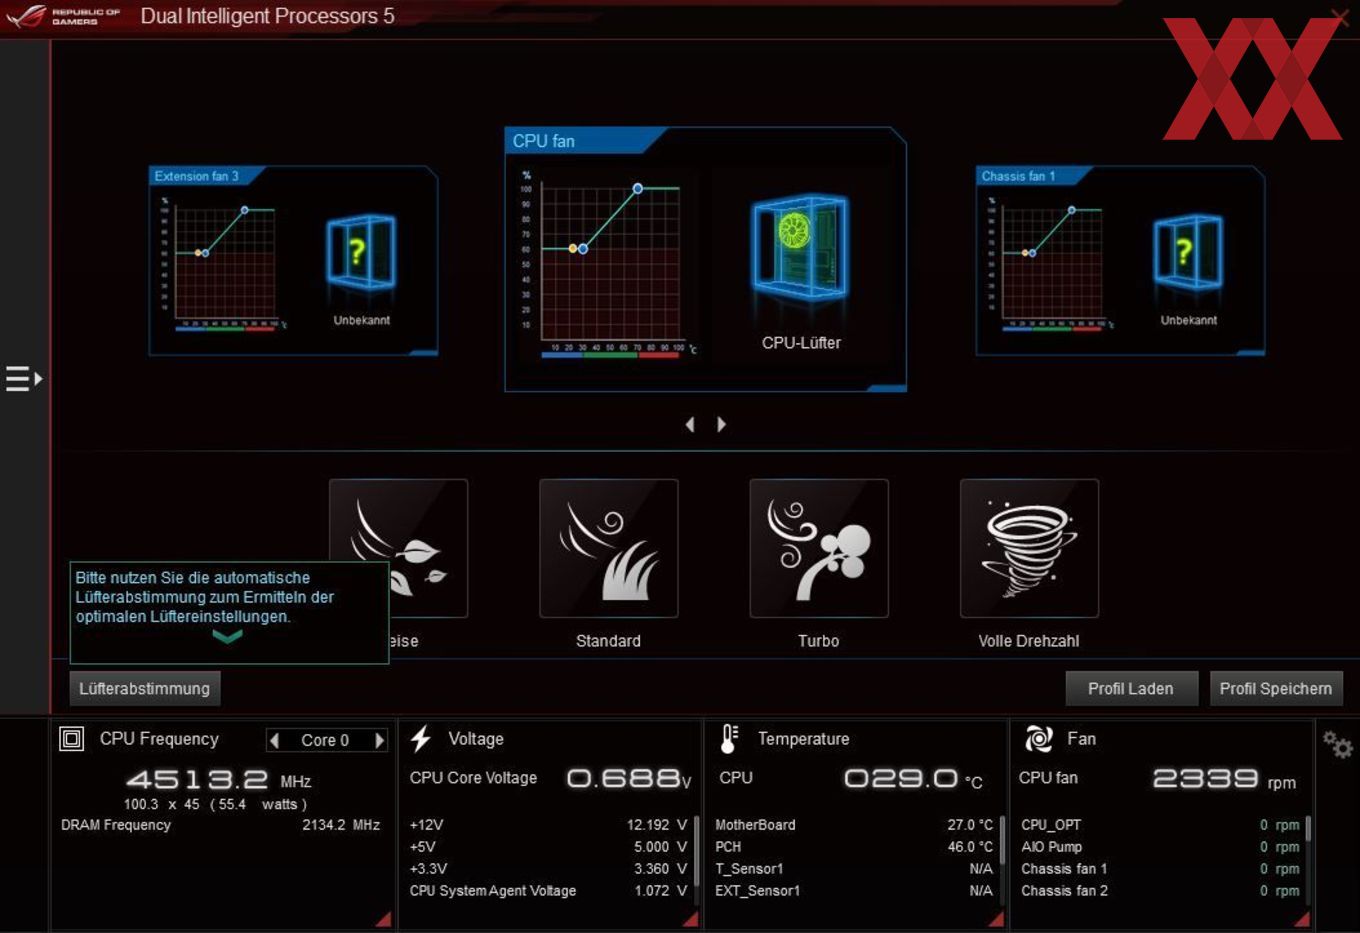This screenshot has height=933, width=1360.
Task: Click the Unbekannt icon in Chassis fan 1
Action: 1188,253
